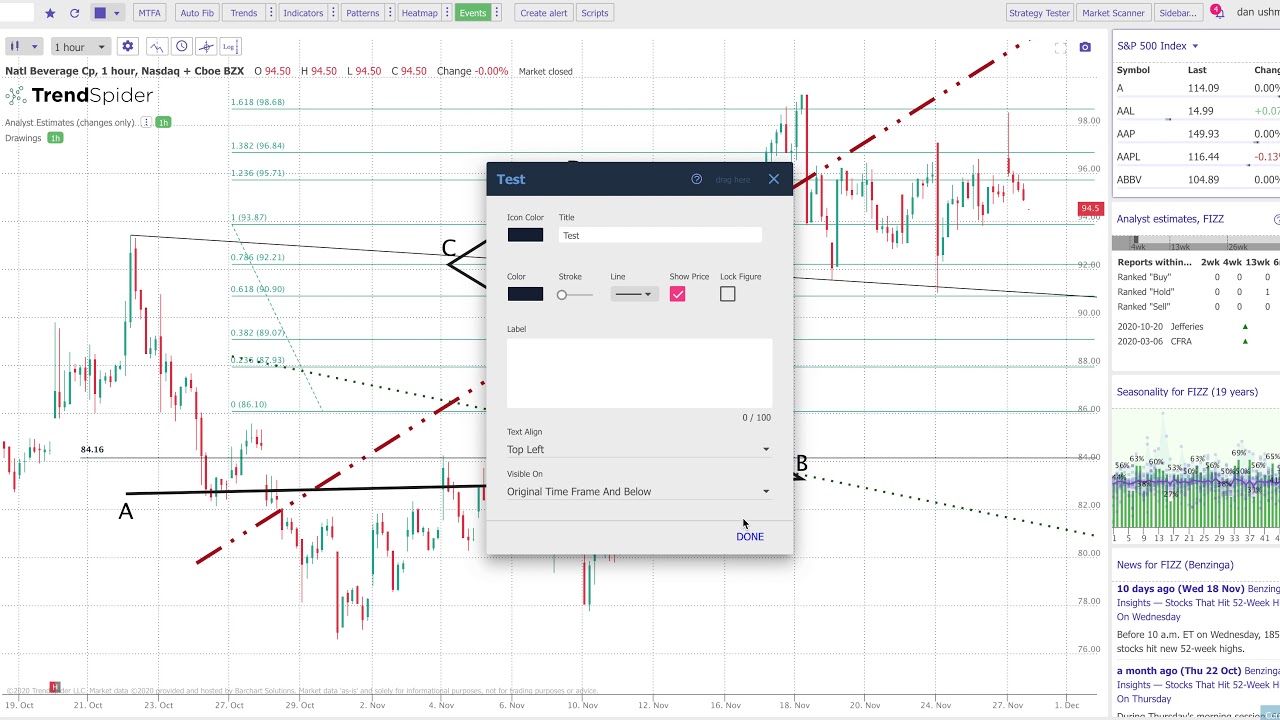Screen dimensions: 1280x720
Task: Take chart snapshot with camera icon
Action: (x=1085, y=47)
